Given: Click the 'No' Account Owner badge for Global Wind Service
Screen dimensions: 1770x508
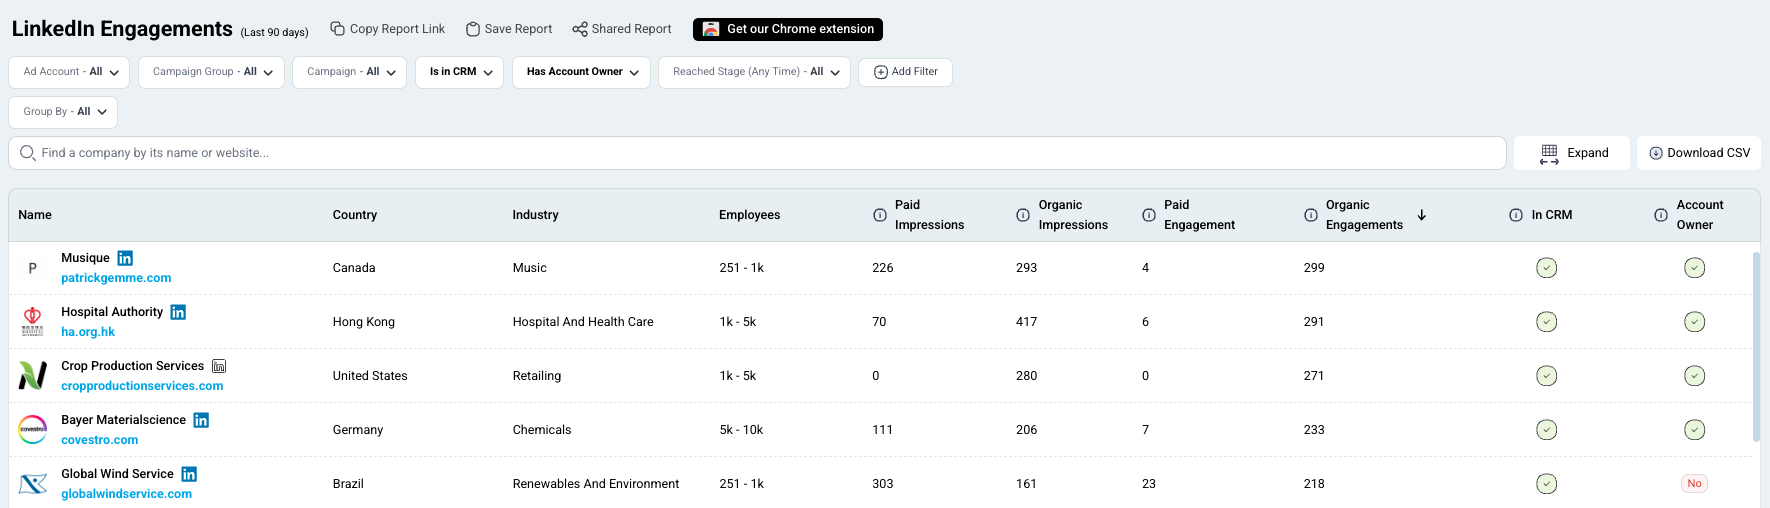Looking at the screenshot, I should pyautogui.click(x=1694, y=484).
